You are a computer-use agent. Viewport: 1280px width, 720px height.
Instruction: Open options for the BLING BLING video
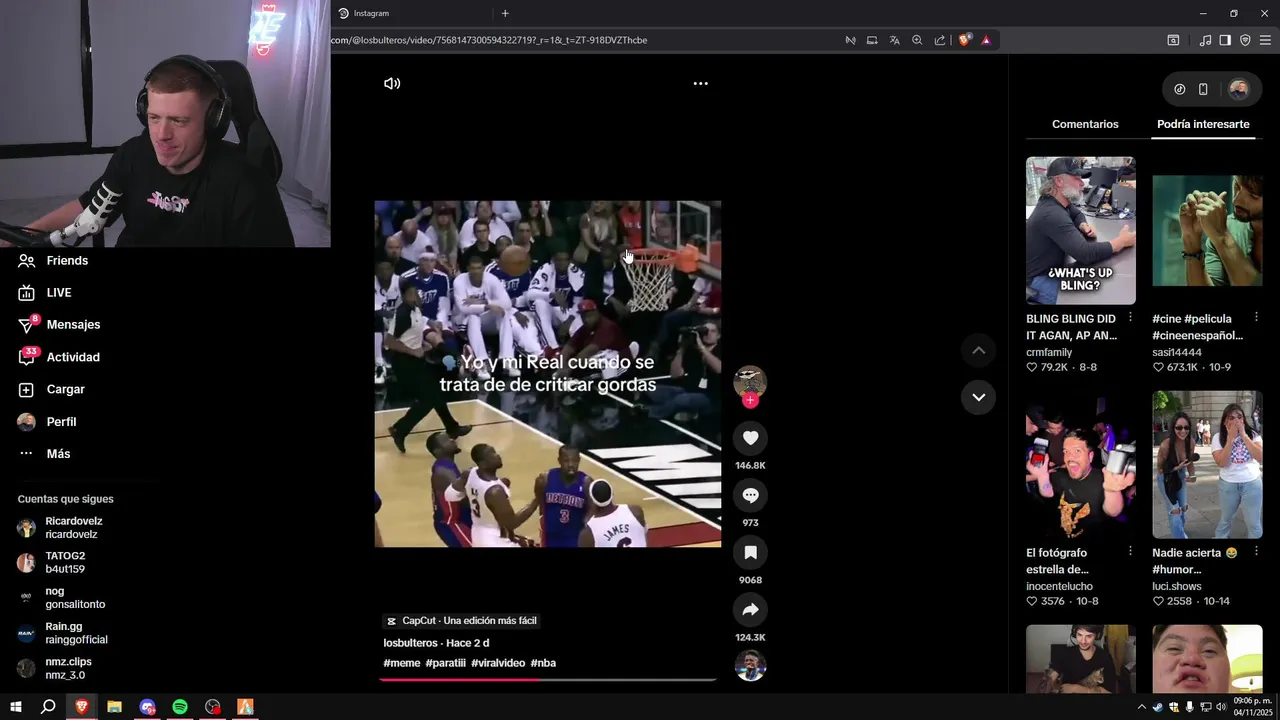[x=1130, y=317]
